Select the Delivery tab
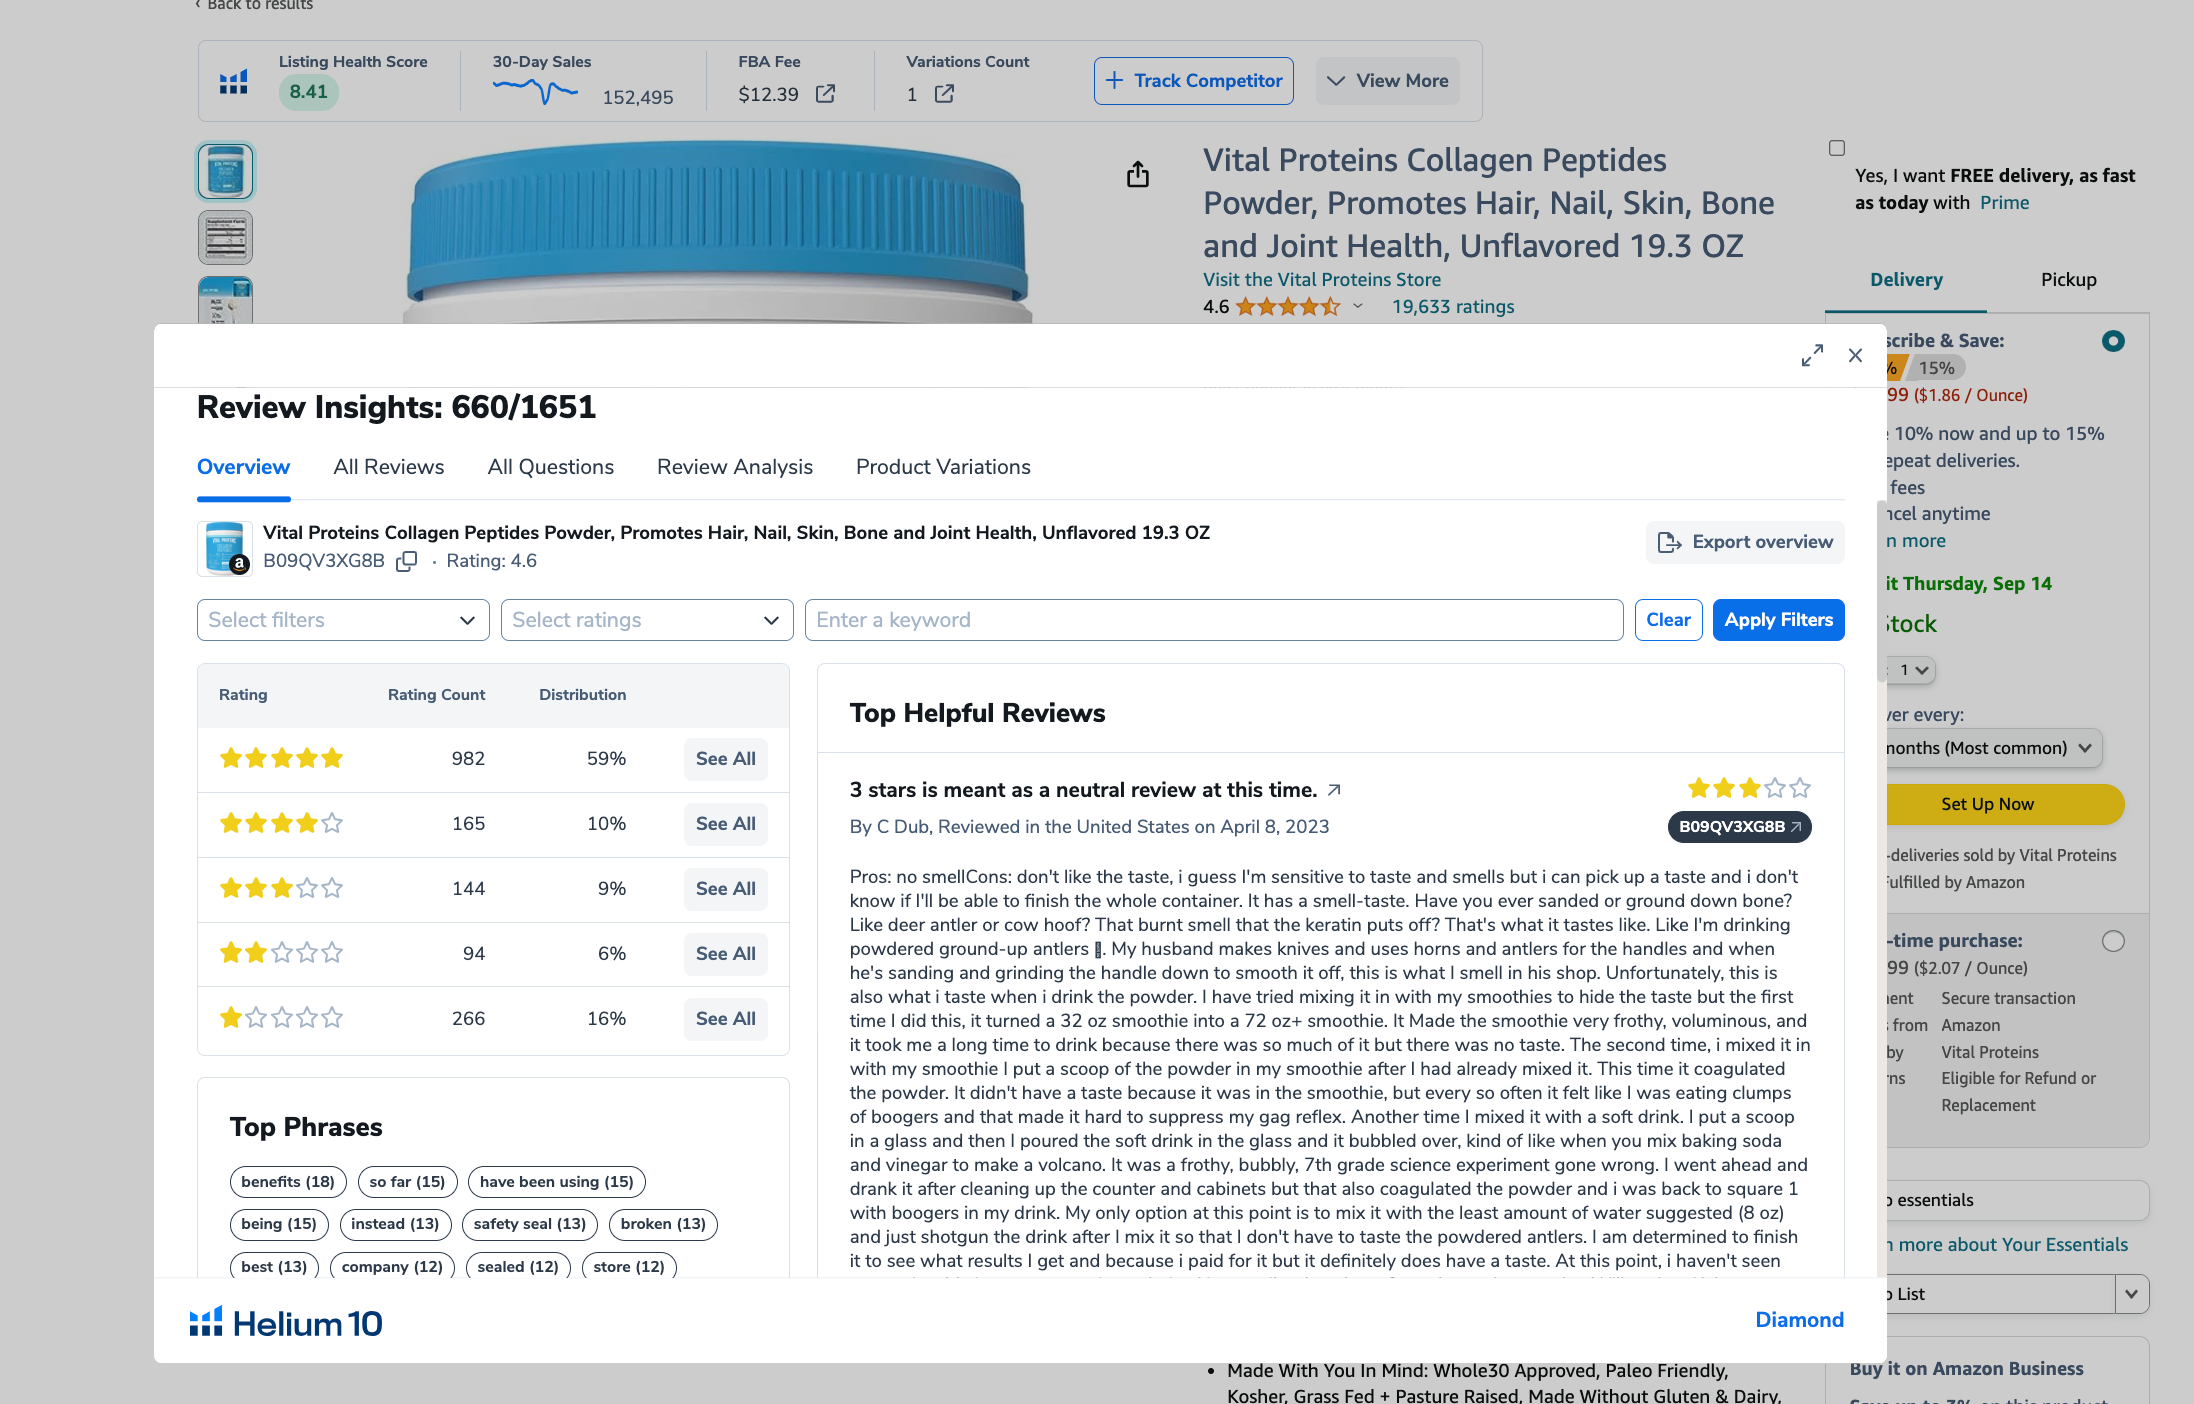The width and height of the screenshot is (2194, 1404). coord(1906,280)
